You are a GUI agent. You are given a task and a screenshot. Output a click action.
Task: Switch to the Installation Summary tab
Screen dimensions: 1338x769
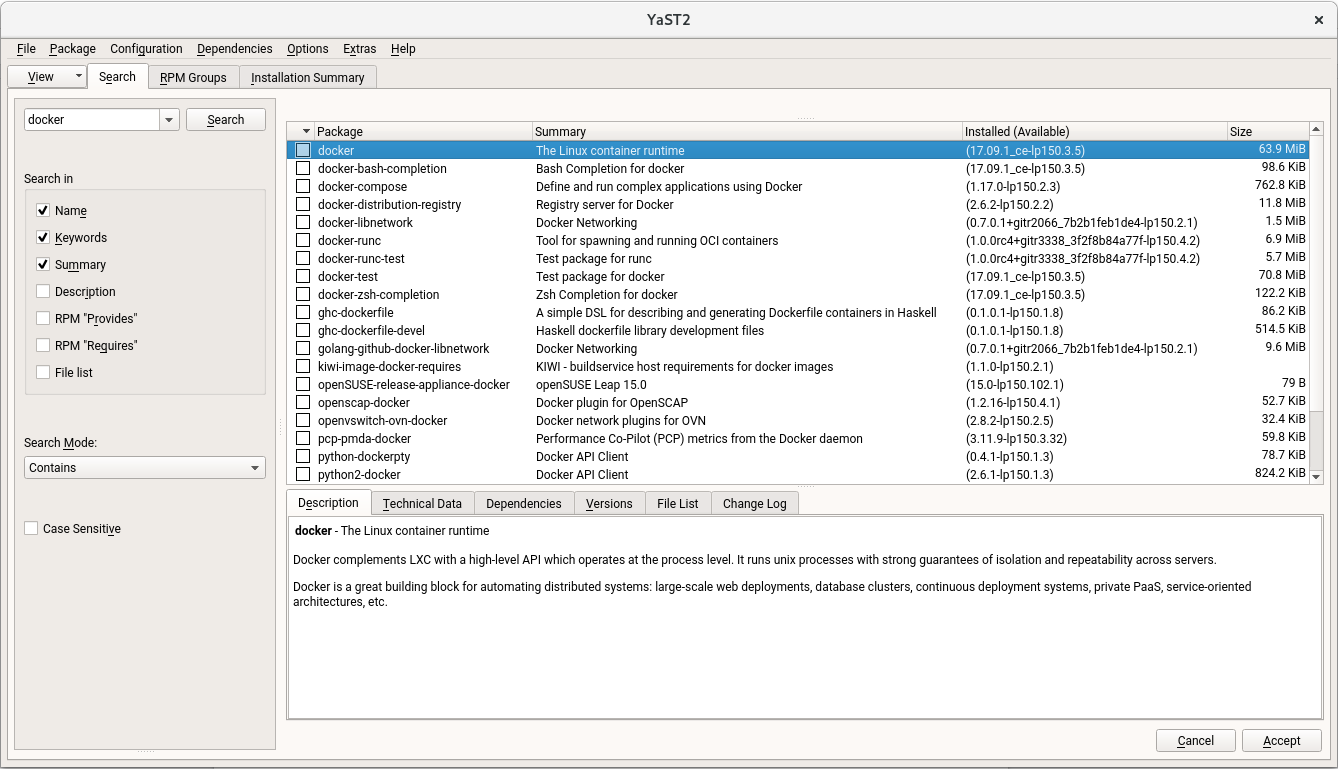tap(308, 77)
